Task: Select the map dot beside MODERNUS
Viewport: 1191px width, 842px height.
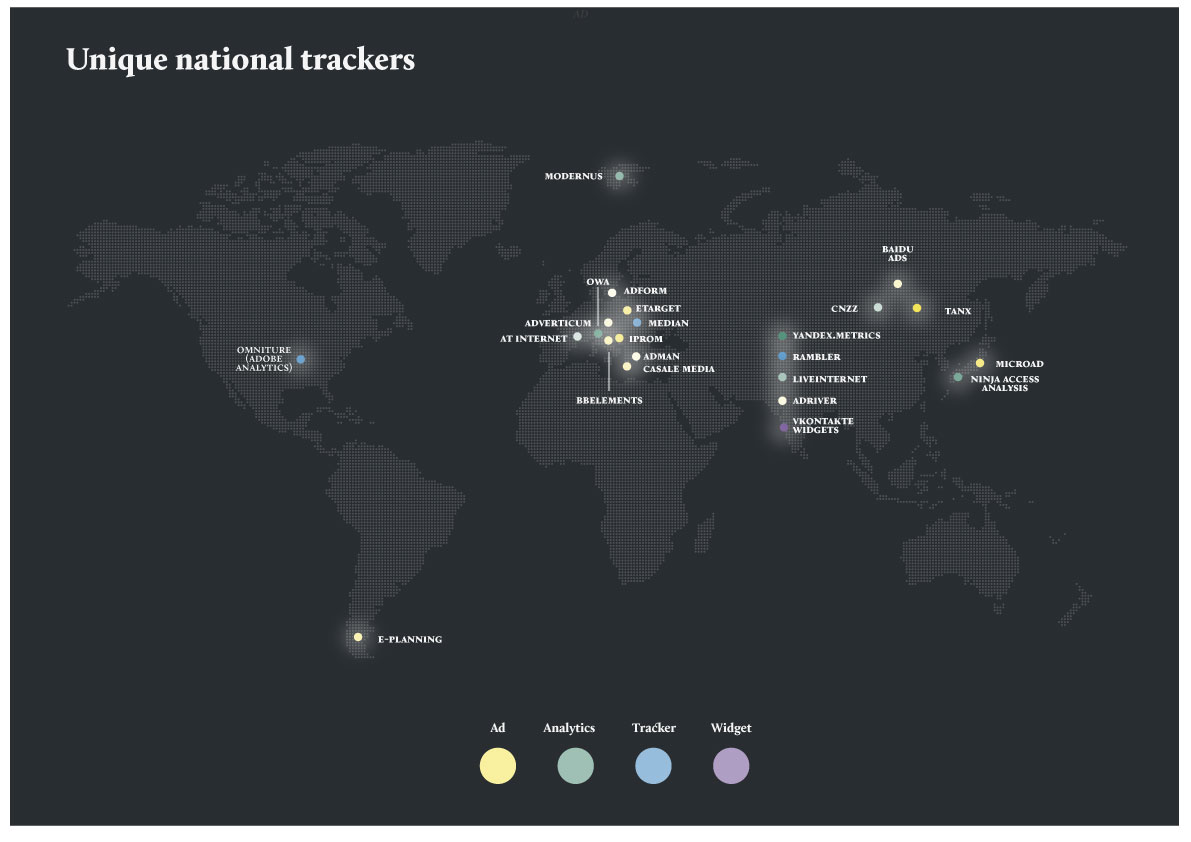Action: pos(619,176)
